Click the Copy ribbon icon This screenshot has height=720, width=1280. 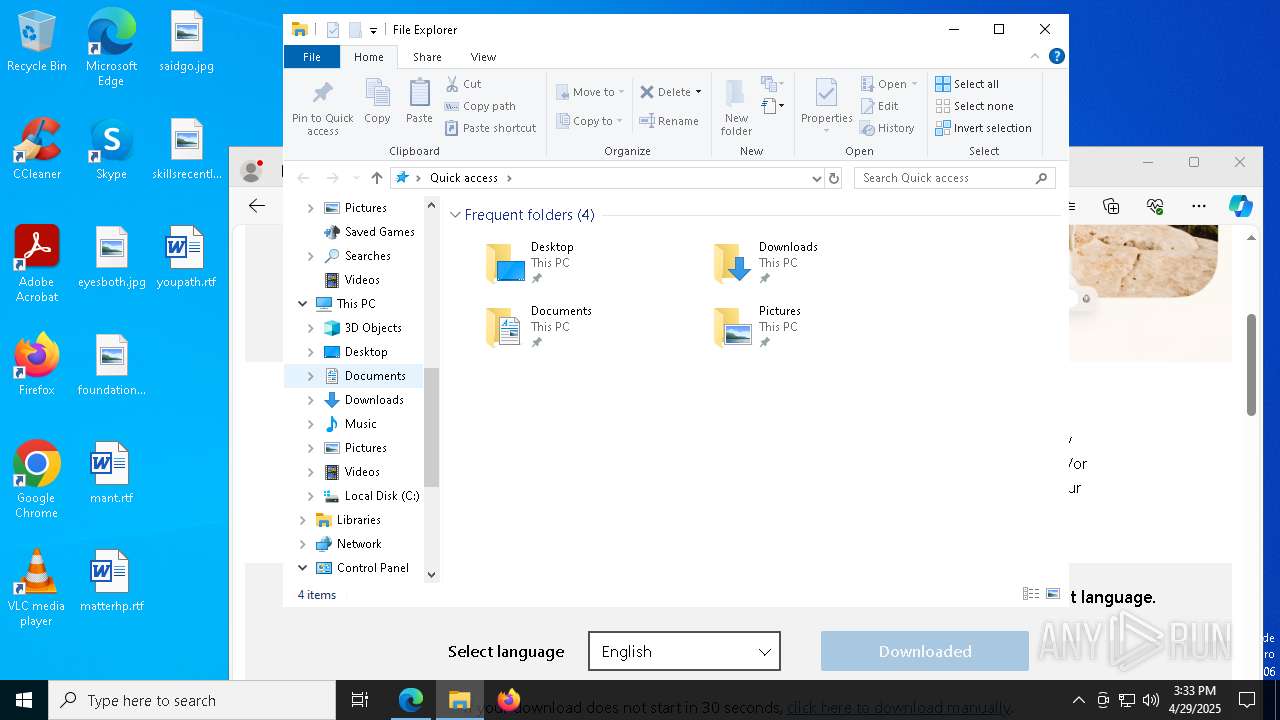click(377, 101)
